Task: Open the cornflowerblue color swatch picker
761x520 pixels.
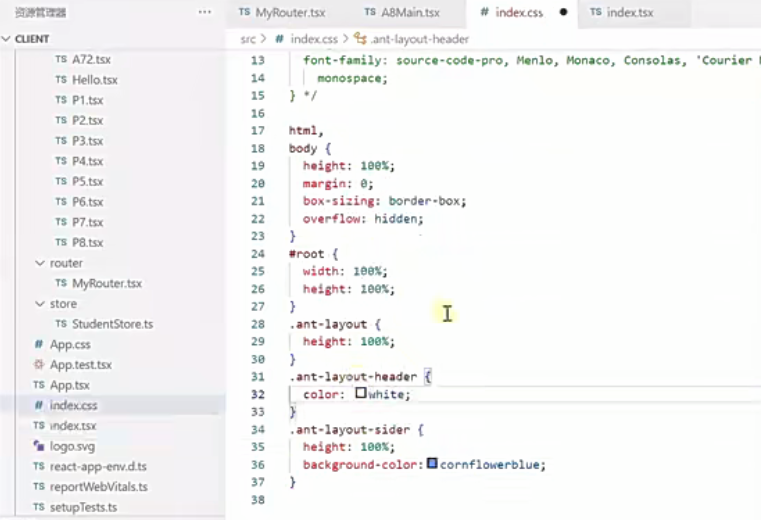Action: [x=432, y=463]
